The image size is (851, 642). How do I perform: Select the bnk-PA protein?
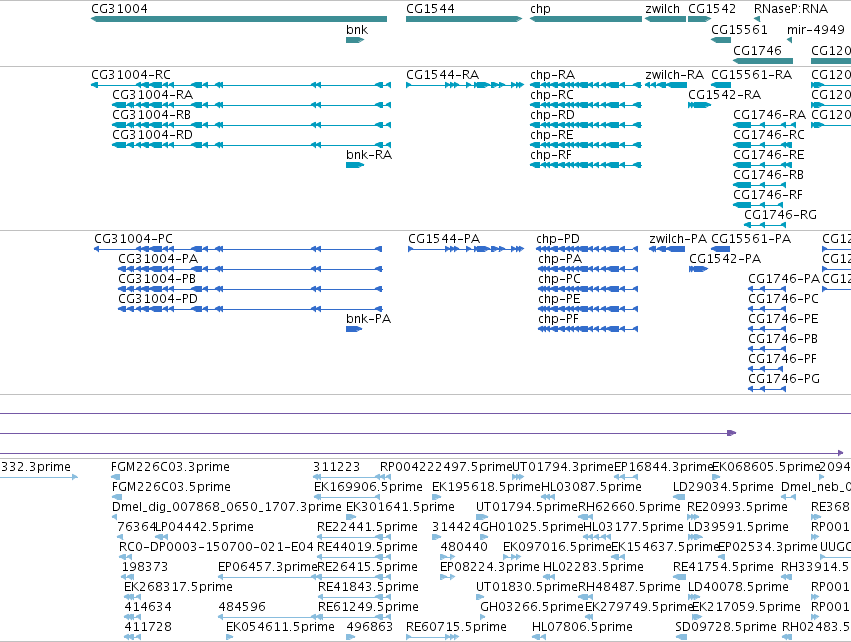354,329
